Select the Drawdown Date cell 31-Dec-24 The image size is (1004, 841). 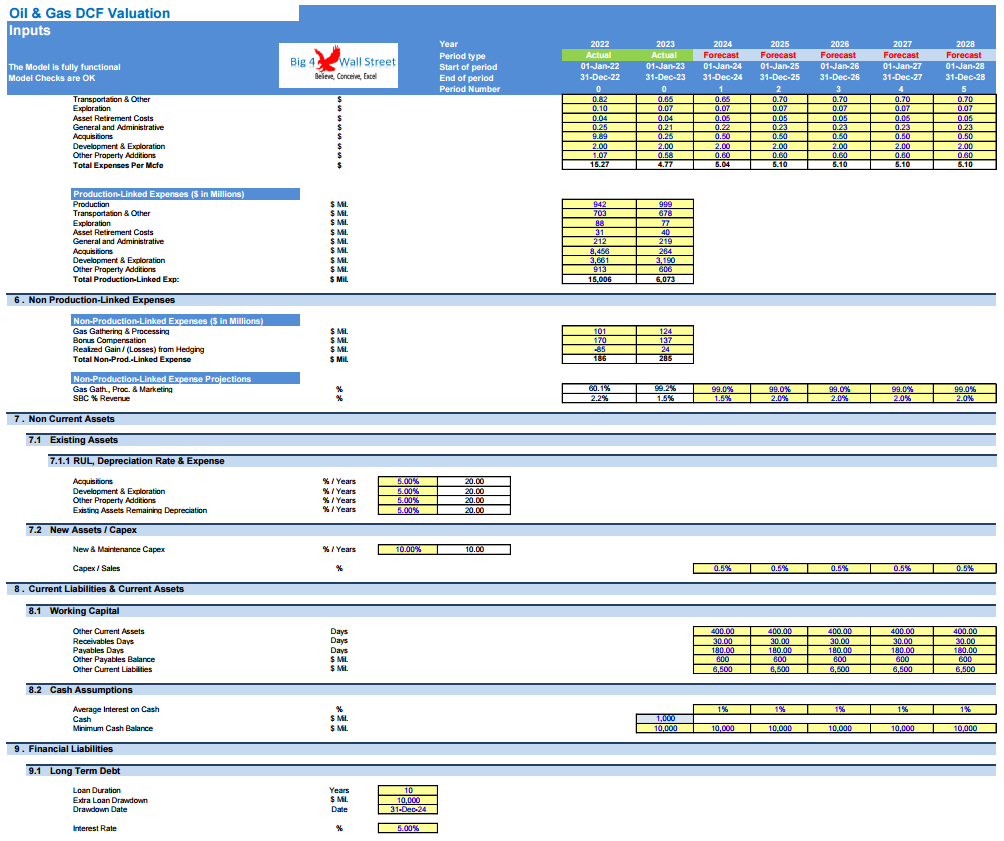pos(408,810)
